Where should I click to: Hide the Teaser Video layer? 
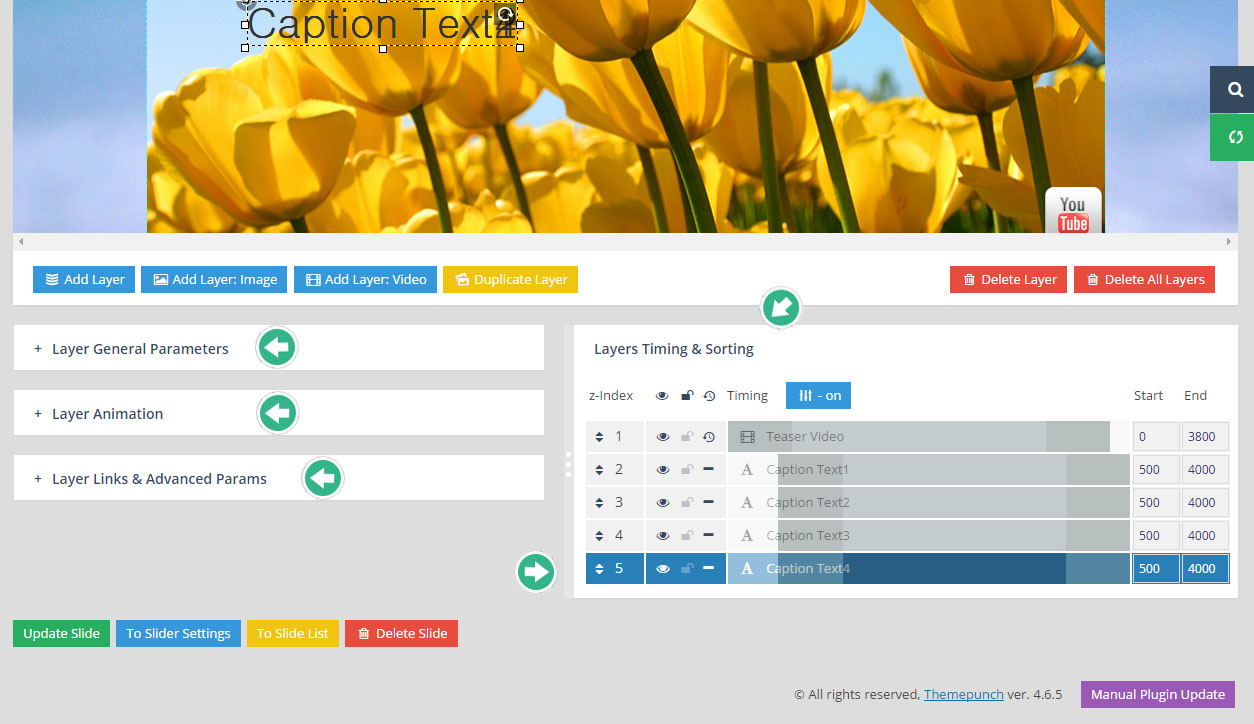[662, 437]
